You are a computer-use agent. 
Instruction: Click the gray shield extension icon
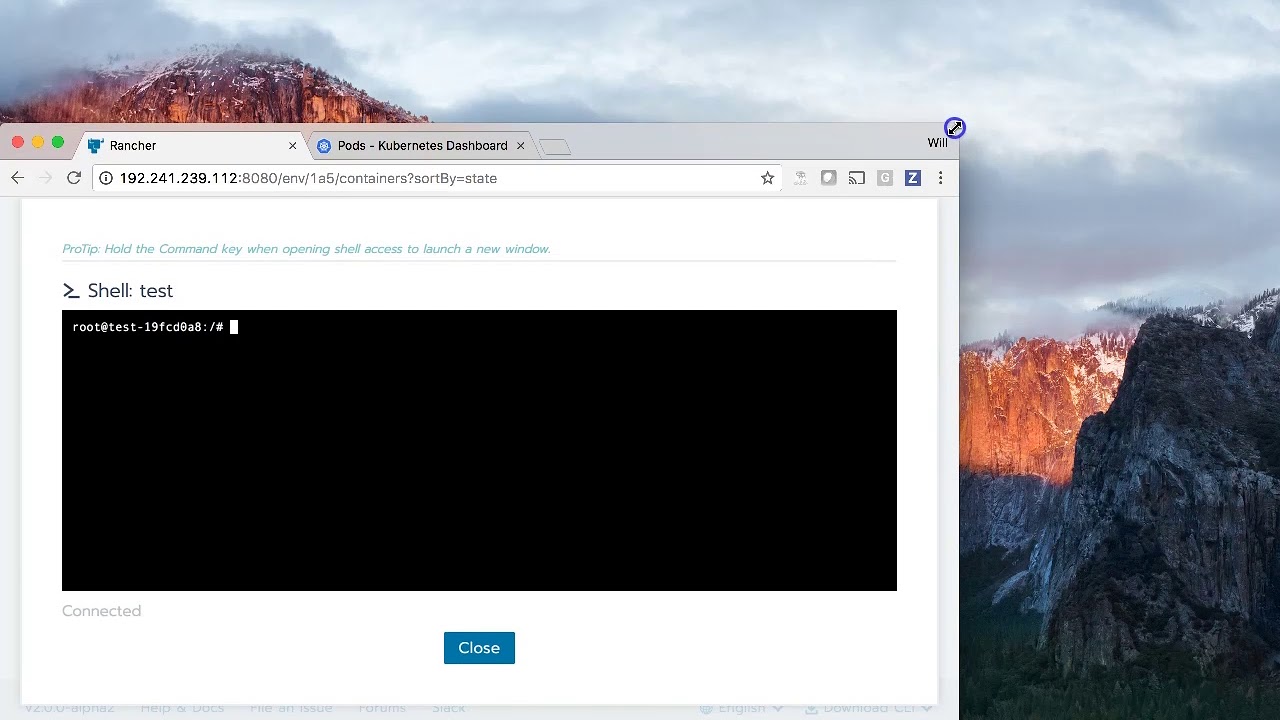click(828, 178)
